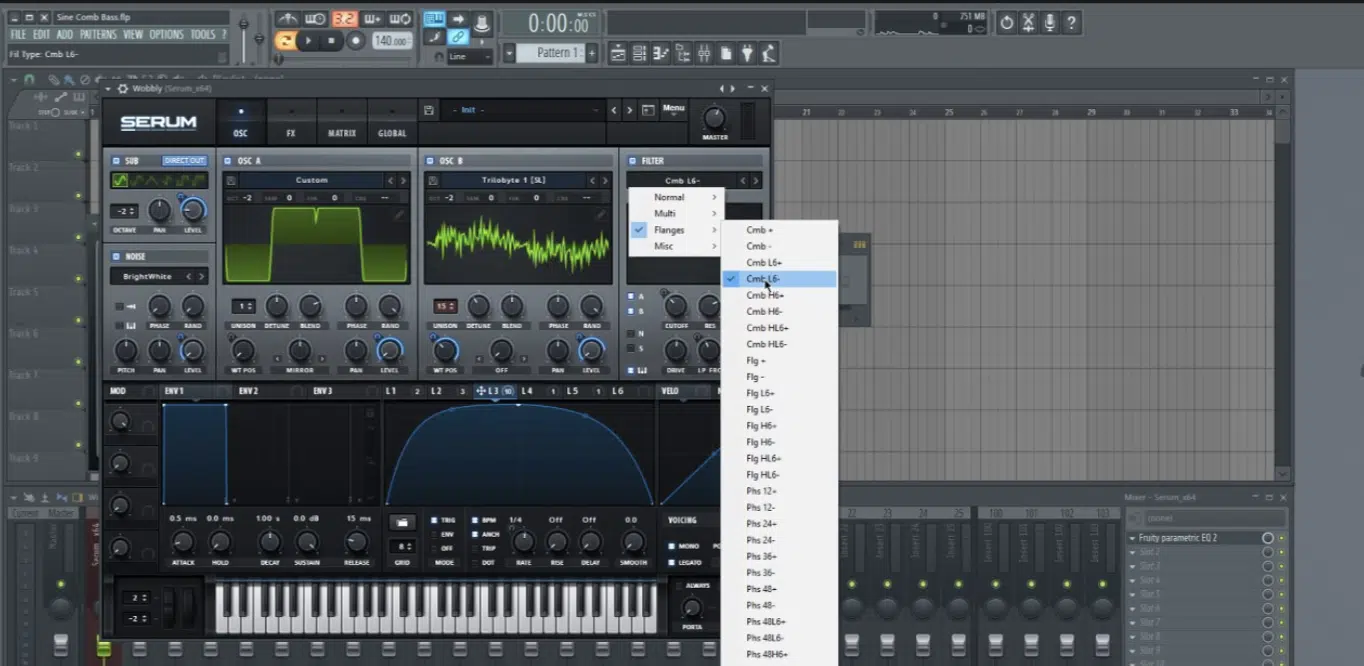Click the LFO shape folder icon
This screenshot has width=1364, height=666.
click(x=402, y=521)
